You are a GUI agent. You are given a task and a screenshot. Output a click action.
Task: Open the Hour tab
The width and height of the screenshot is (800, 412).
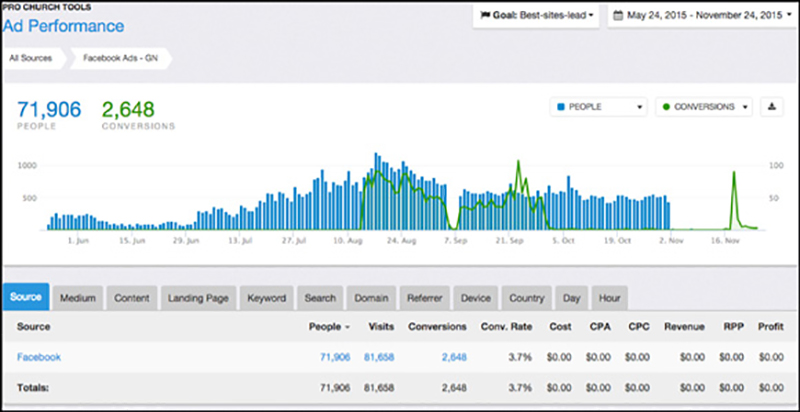[x=608, y=298]
